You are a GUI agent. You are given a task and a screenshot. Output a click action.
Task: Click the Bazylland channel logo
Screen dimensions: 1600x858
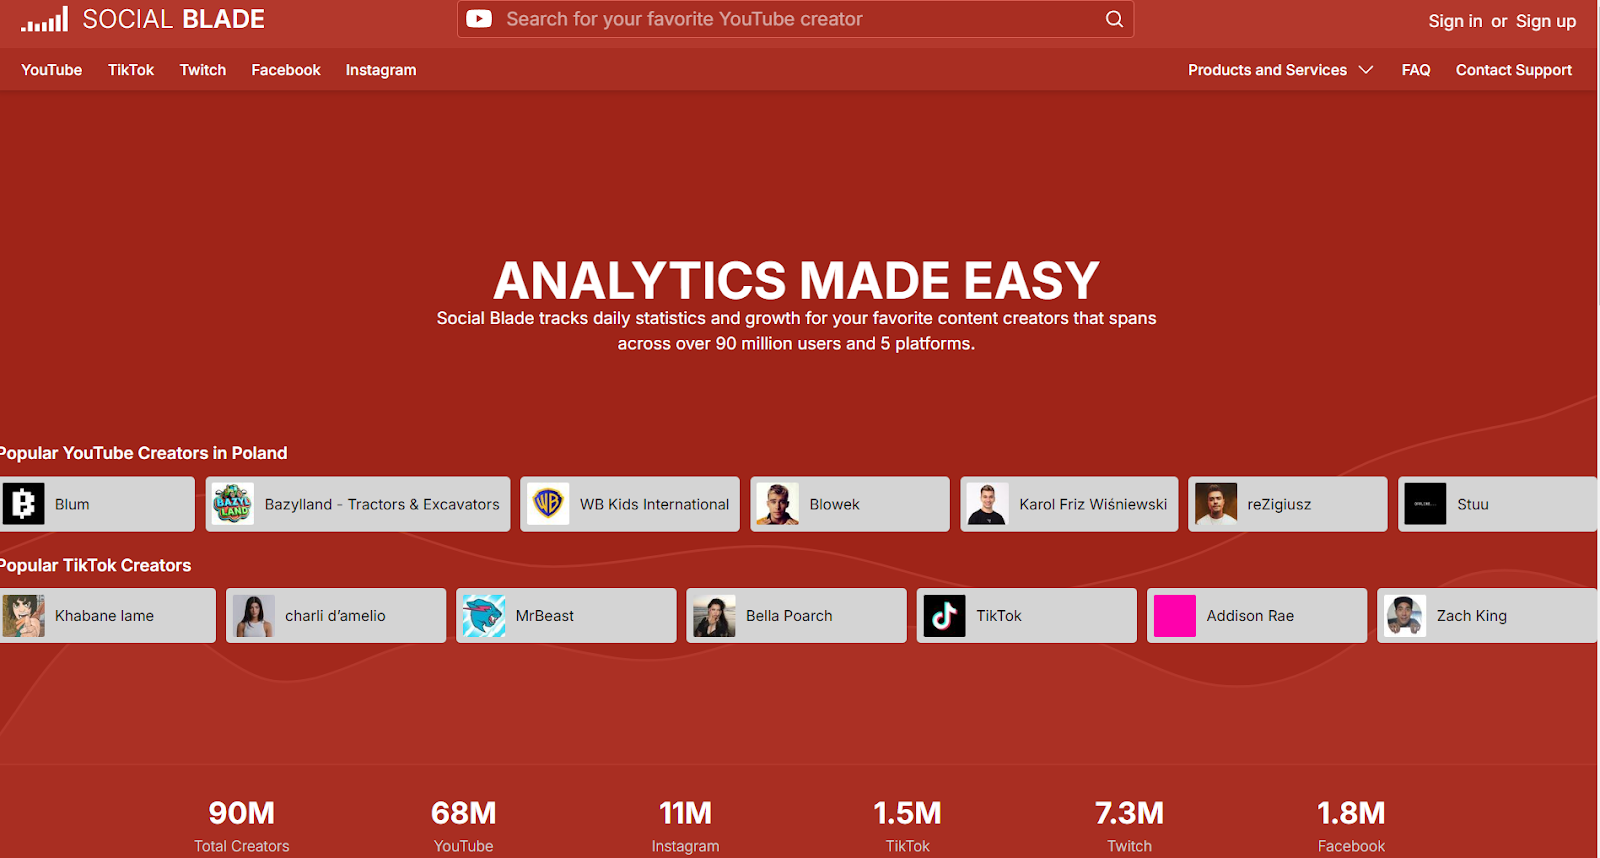coord(233,504)
